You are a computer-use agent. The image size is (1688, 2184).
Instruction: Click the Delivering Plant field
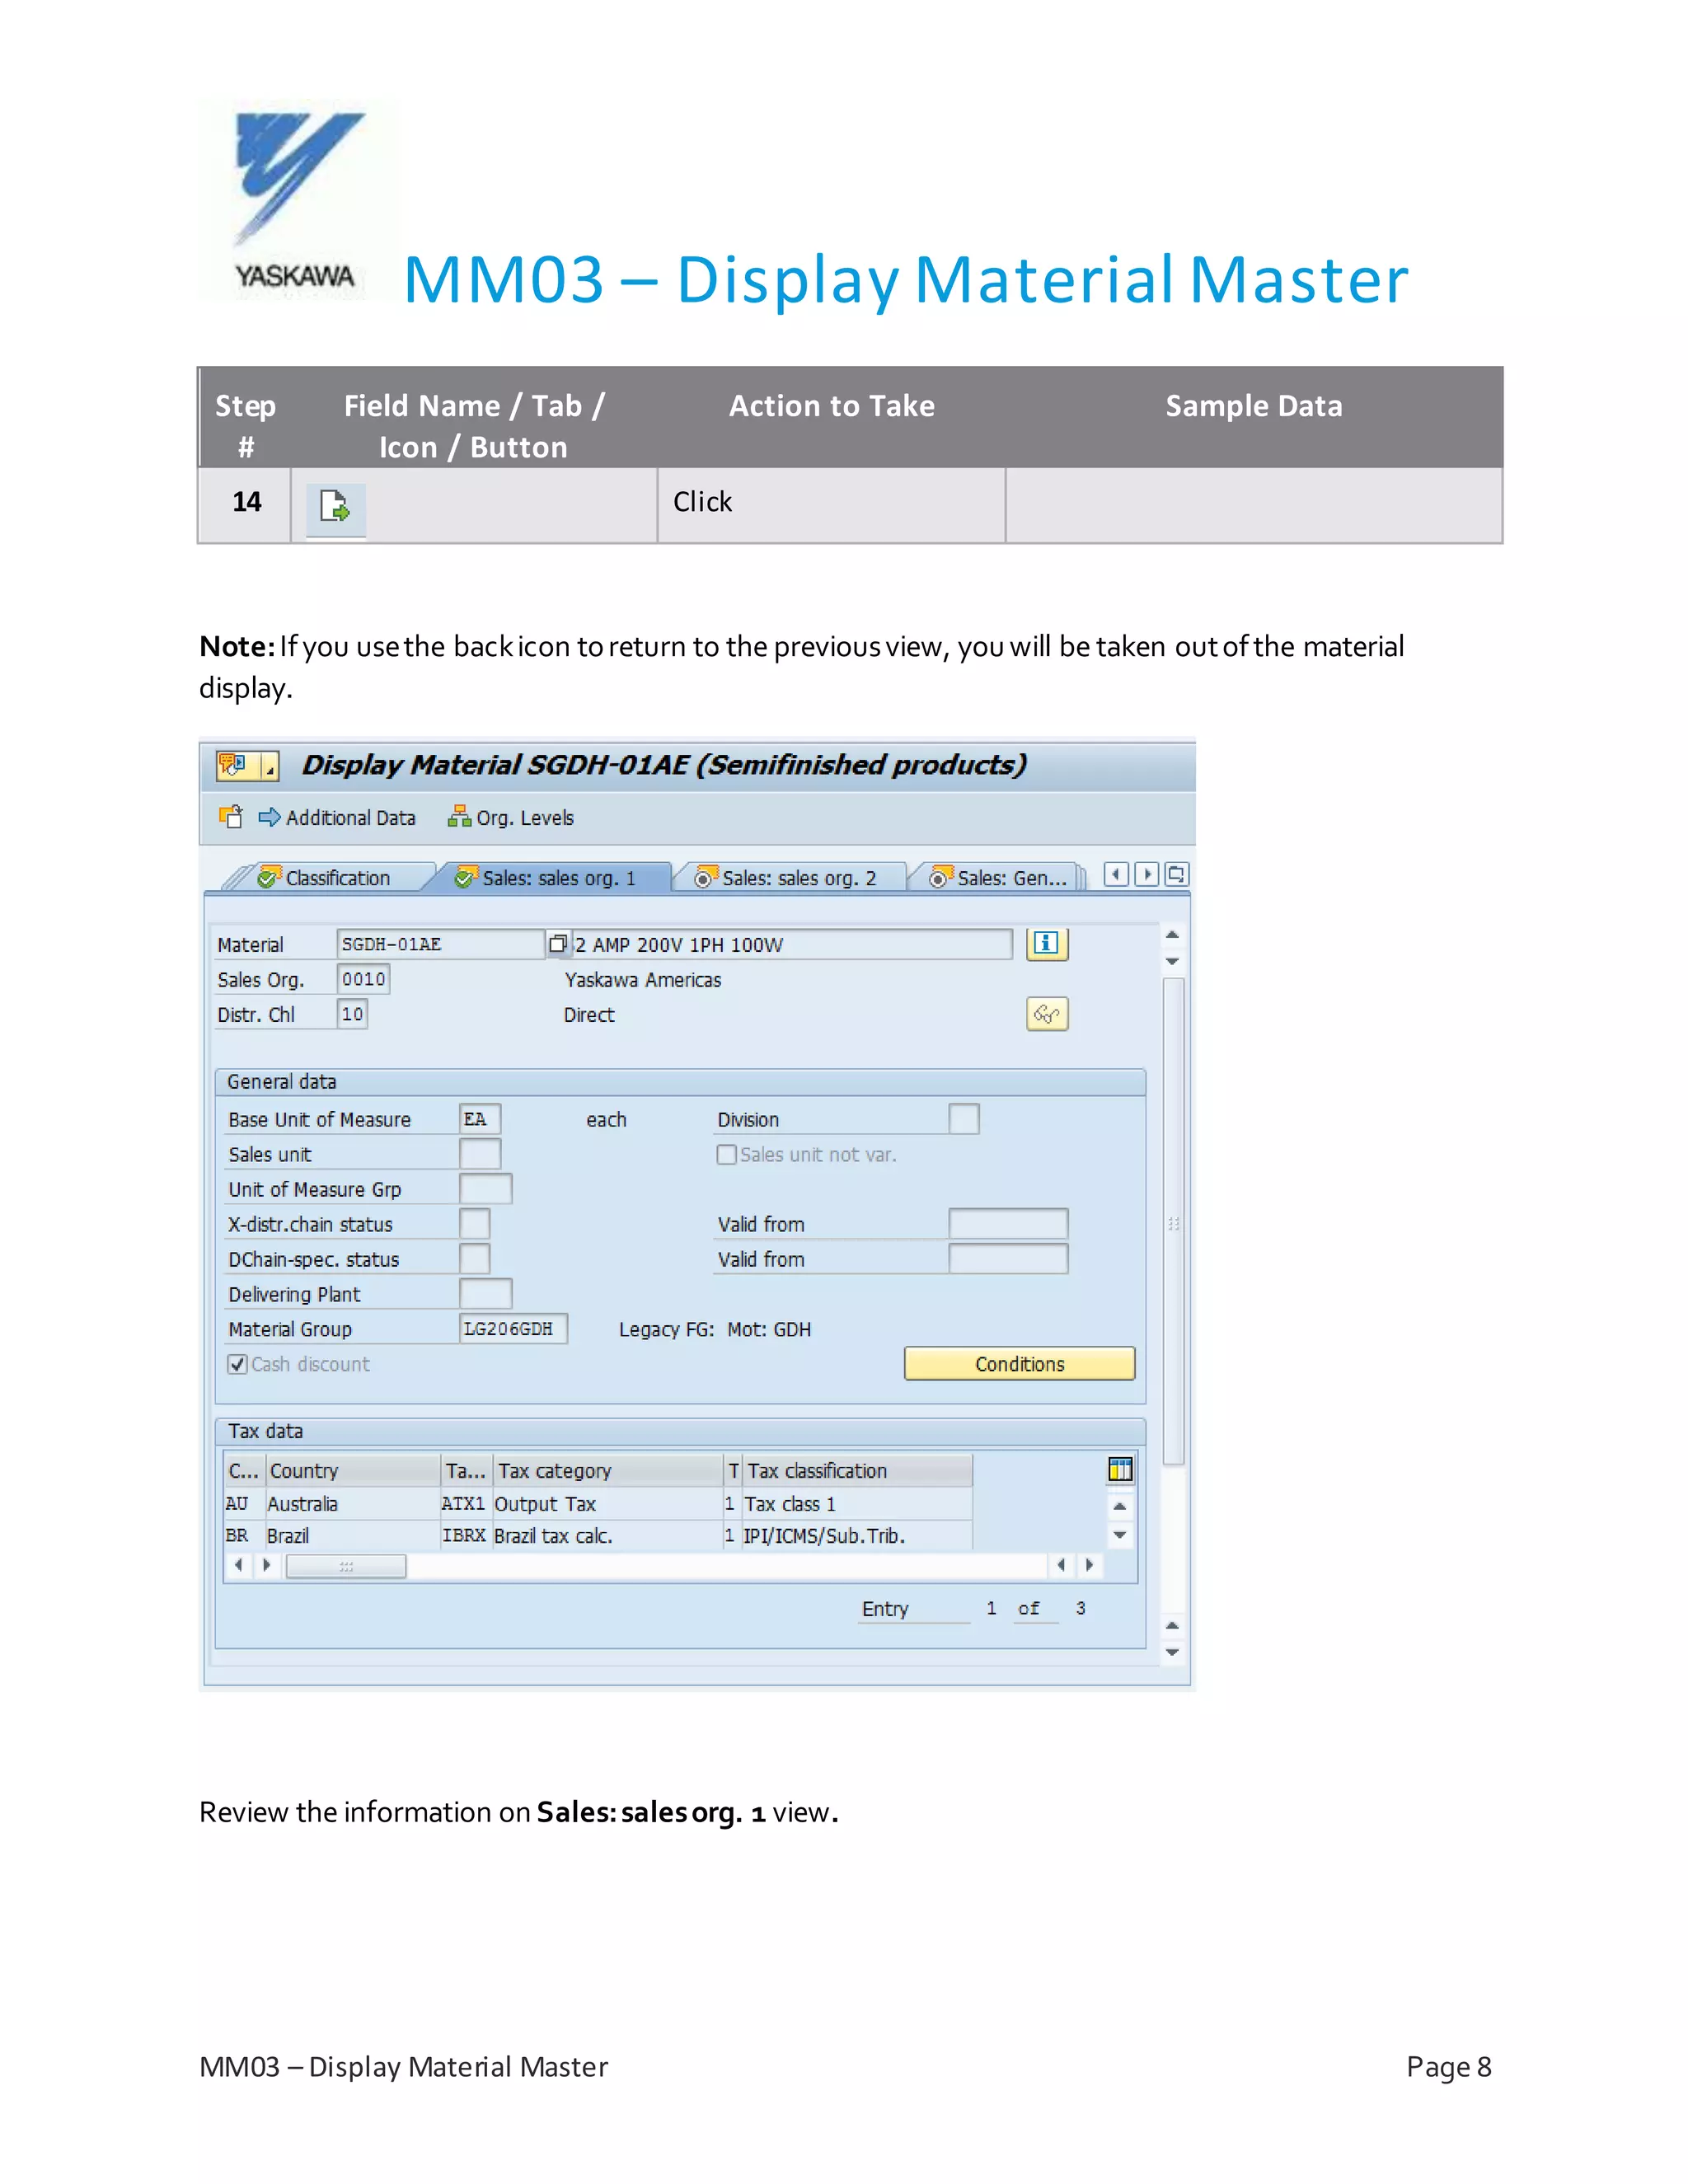[486, 1294]
